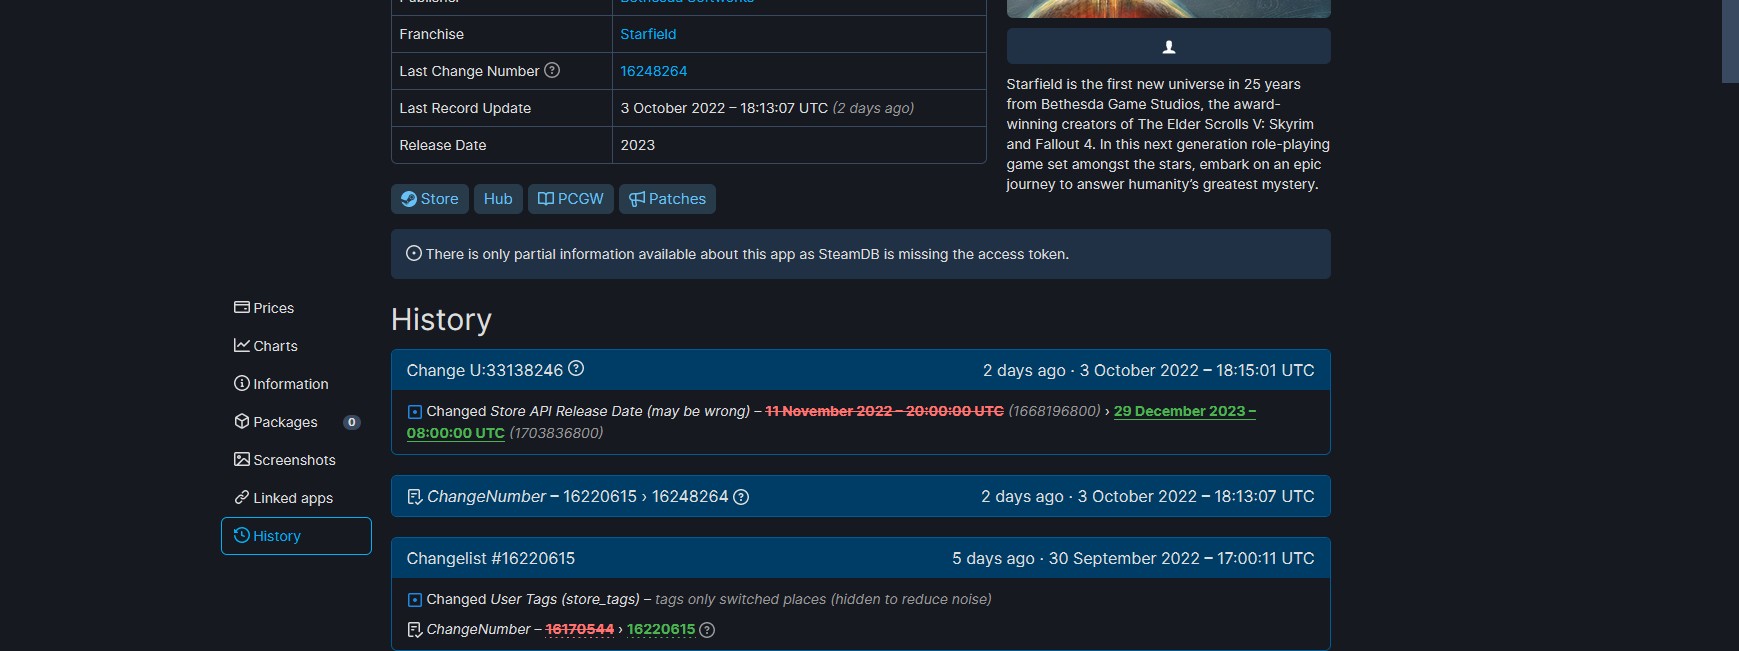Open the PCGW wiki button
The image size is (1739, 651).
570,199
